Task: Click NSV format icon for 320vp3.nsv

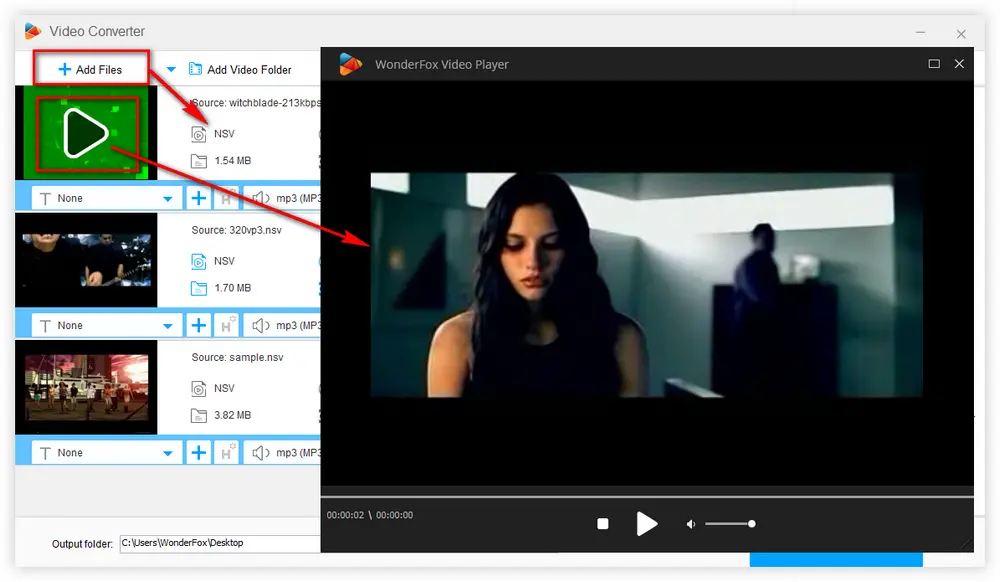Action: [x=199, y=261]
